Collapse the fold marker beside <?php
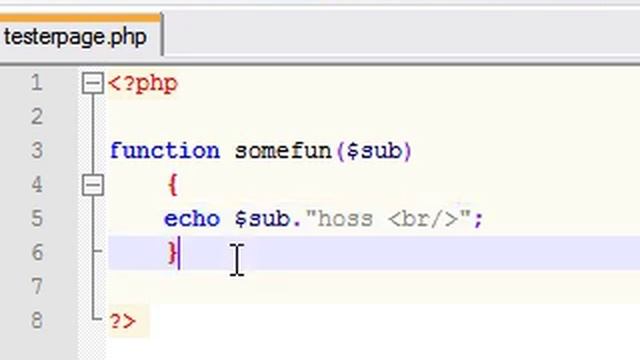Screen dimensions: 640x360 click(93, 83)
